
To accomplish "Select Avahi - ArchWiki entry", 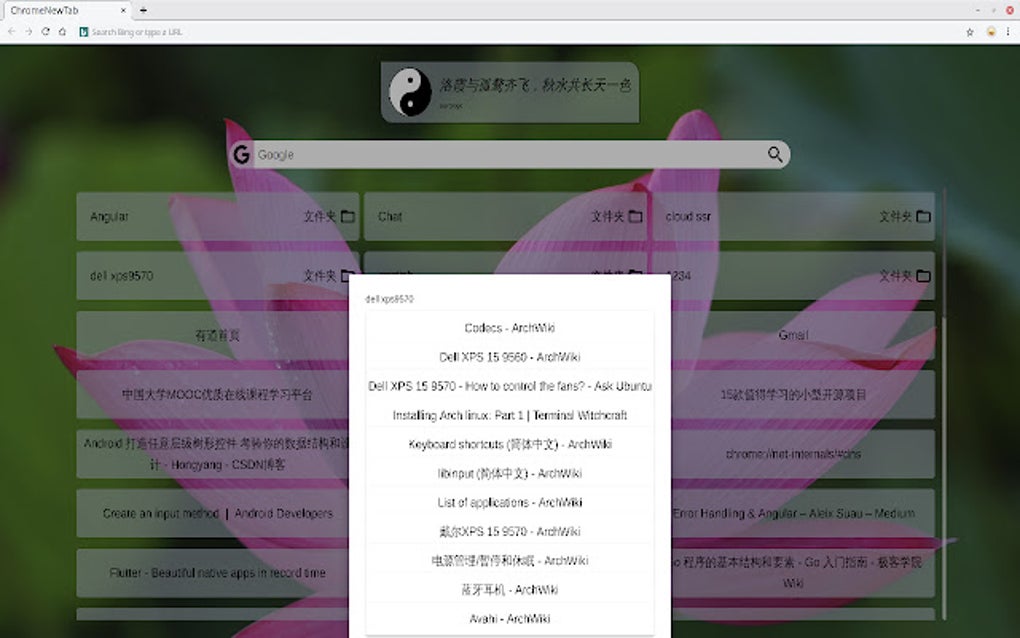I will pyautogui.click(x=509, y=618).
